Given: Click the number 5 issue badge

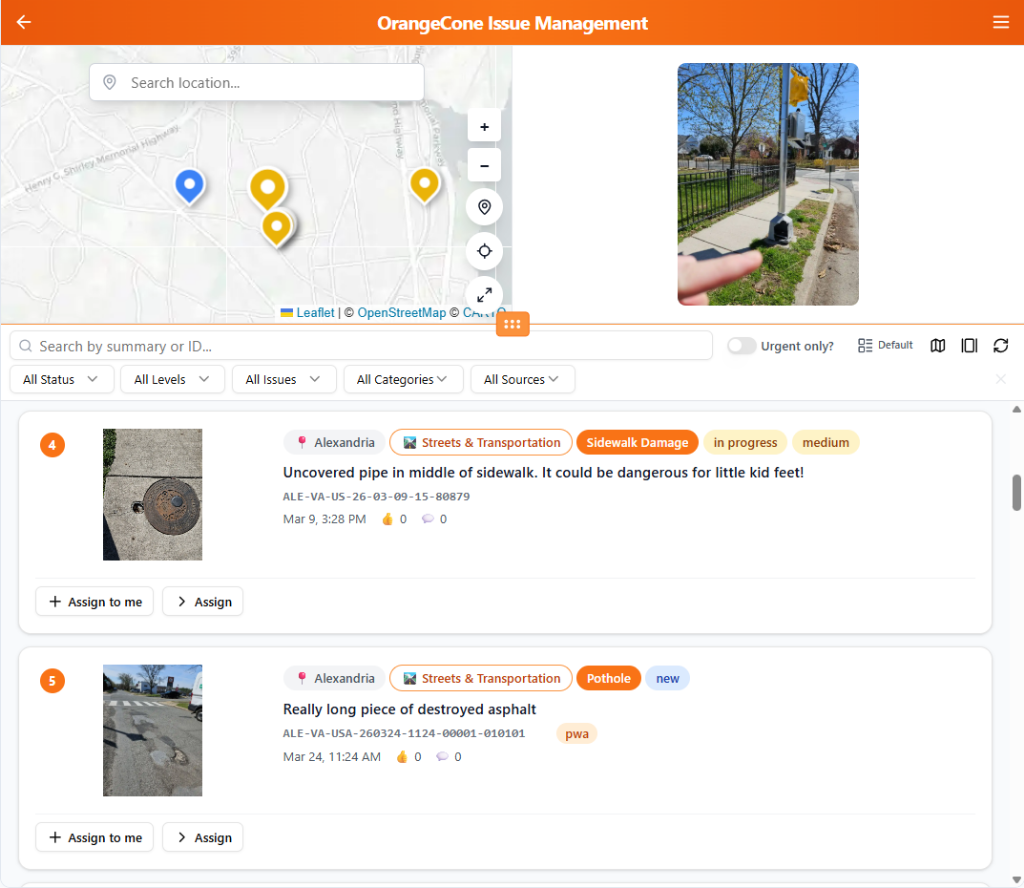Looking at the screenshot, I should [52, 680].
